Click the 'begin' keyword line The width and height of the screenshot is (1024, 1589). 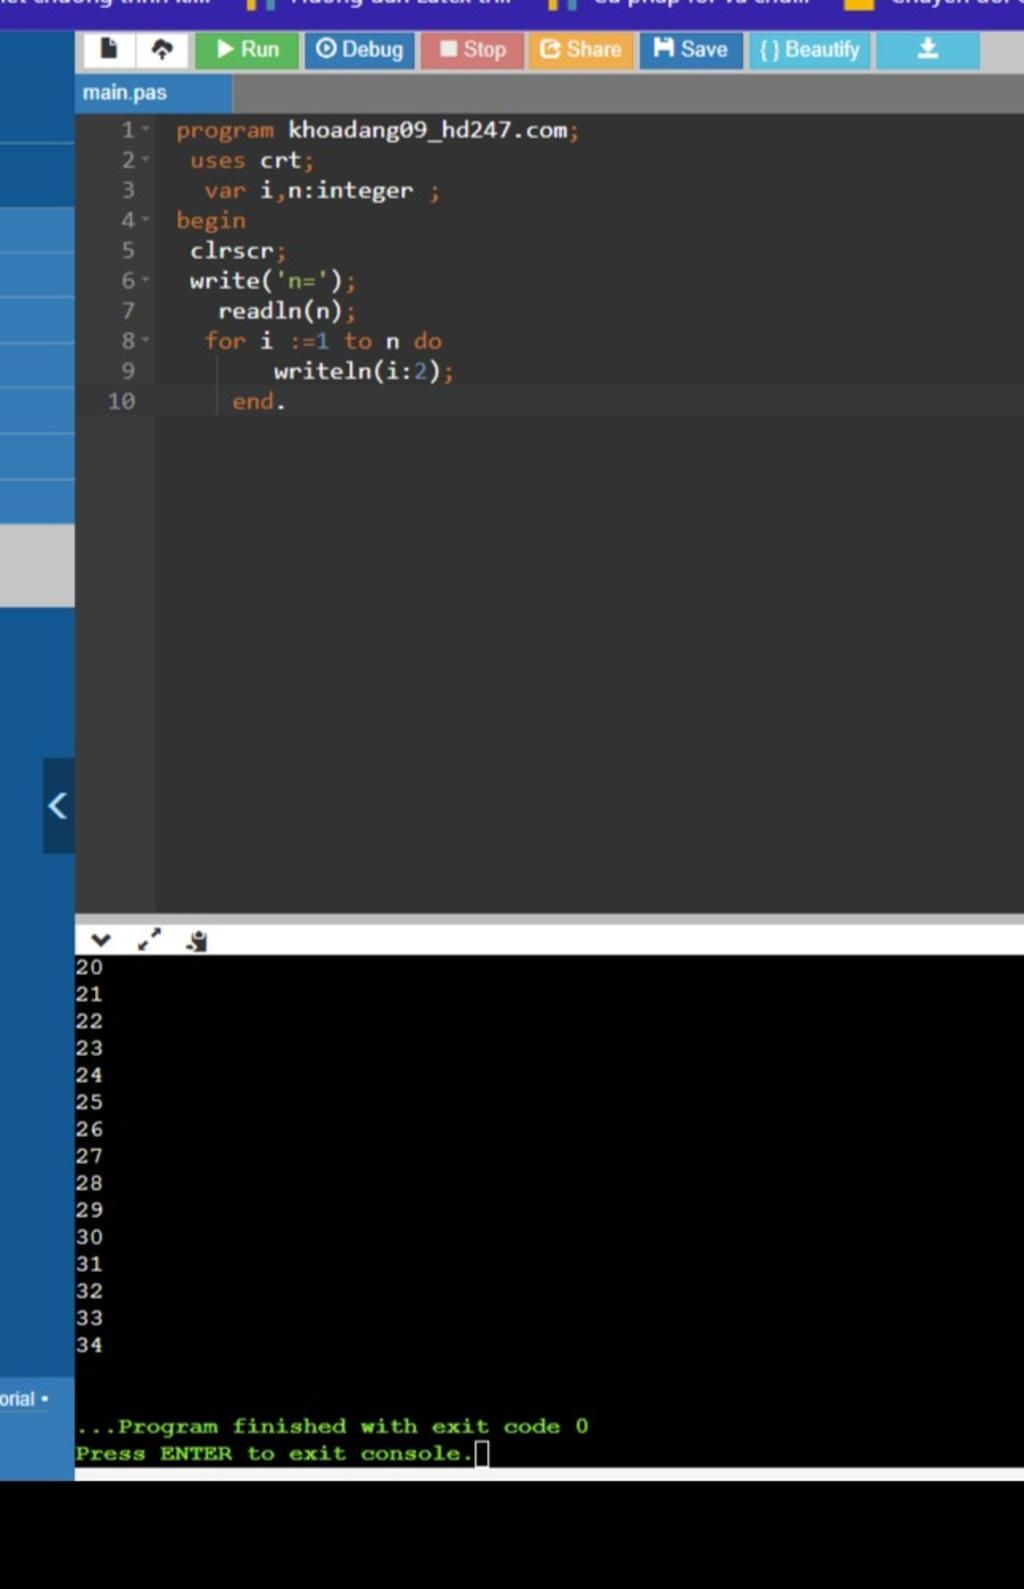211,221
